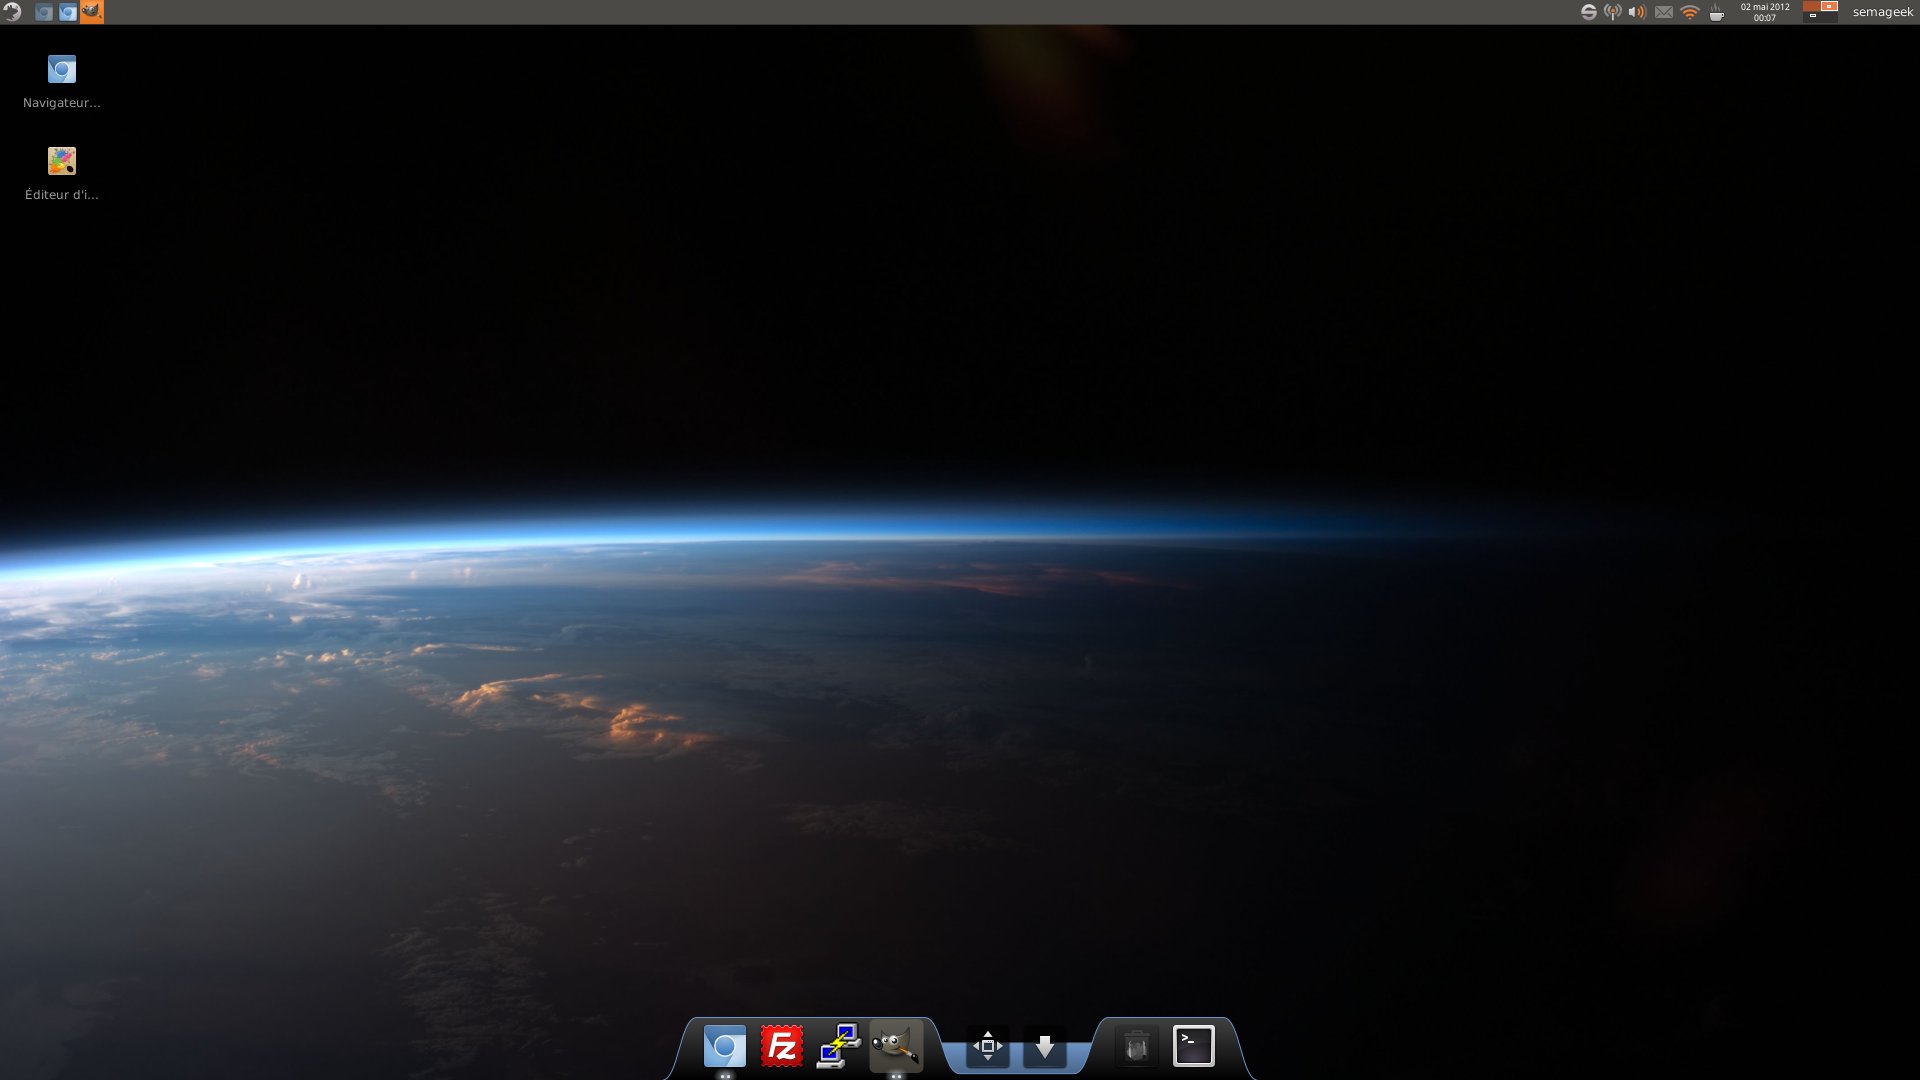Open the clock showing 02 mai 2012
The width and height of the screenshot is (1920, 1080).
(1765, 12)
